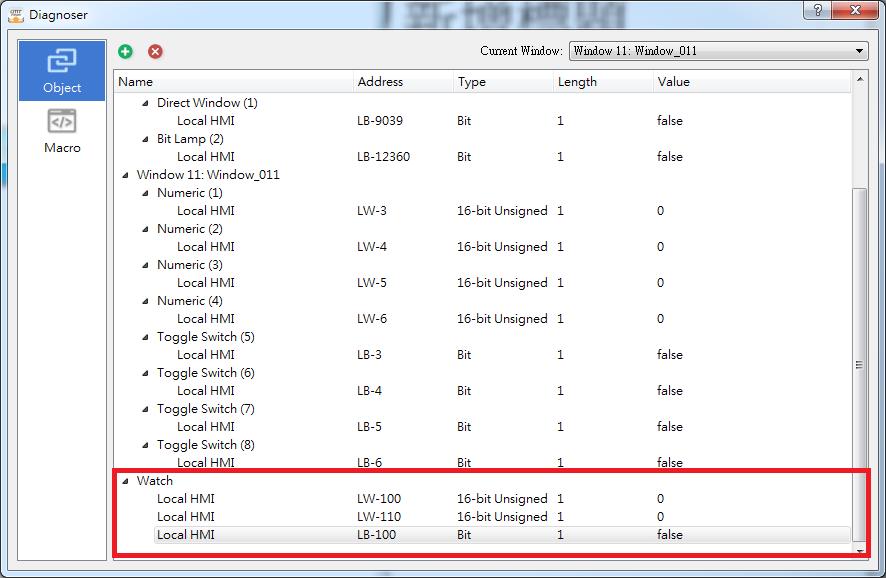Click the Diagnoser title bar icon
The image size is (886, 578).
(x=16, y=14)
